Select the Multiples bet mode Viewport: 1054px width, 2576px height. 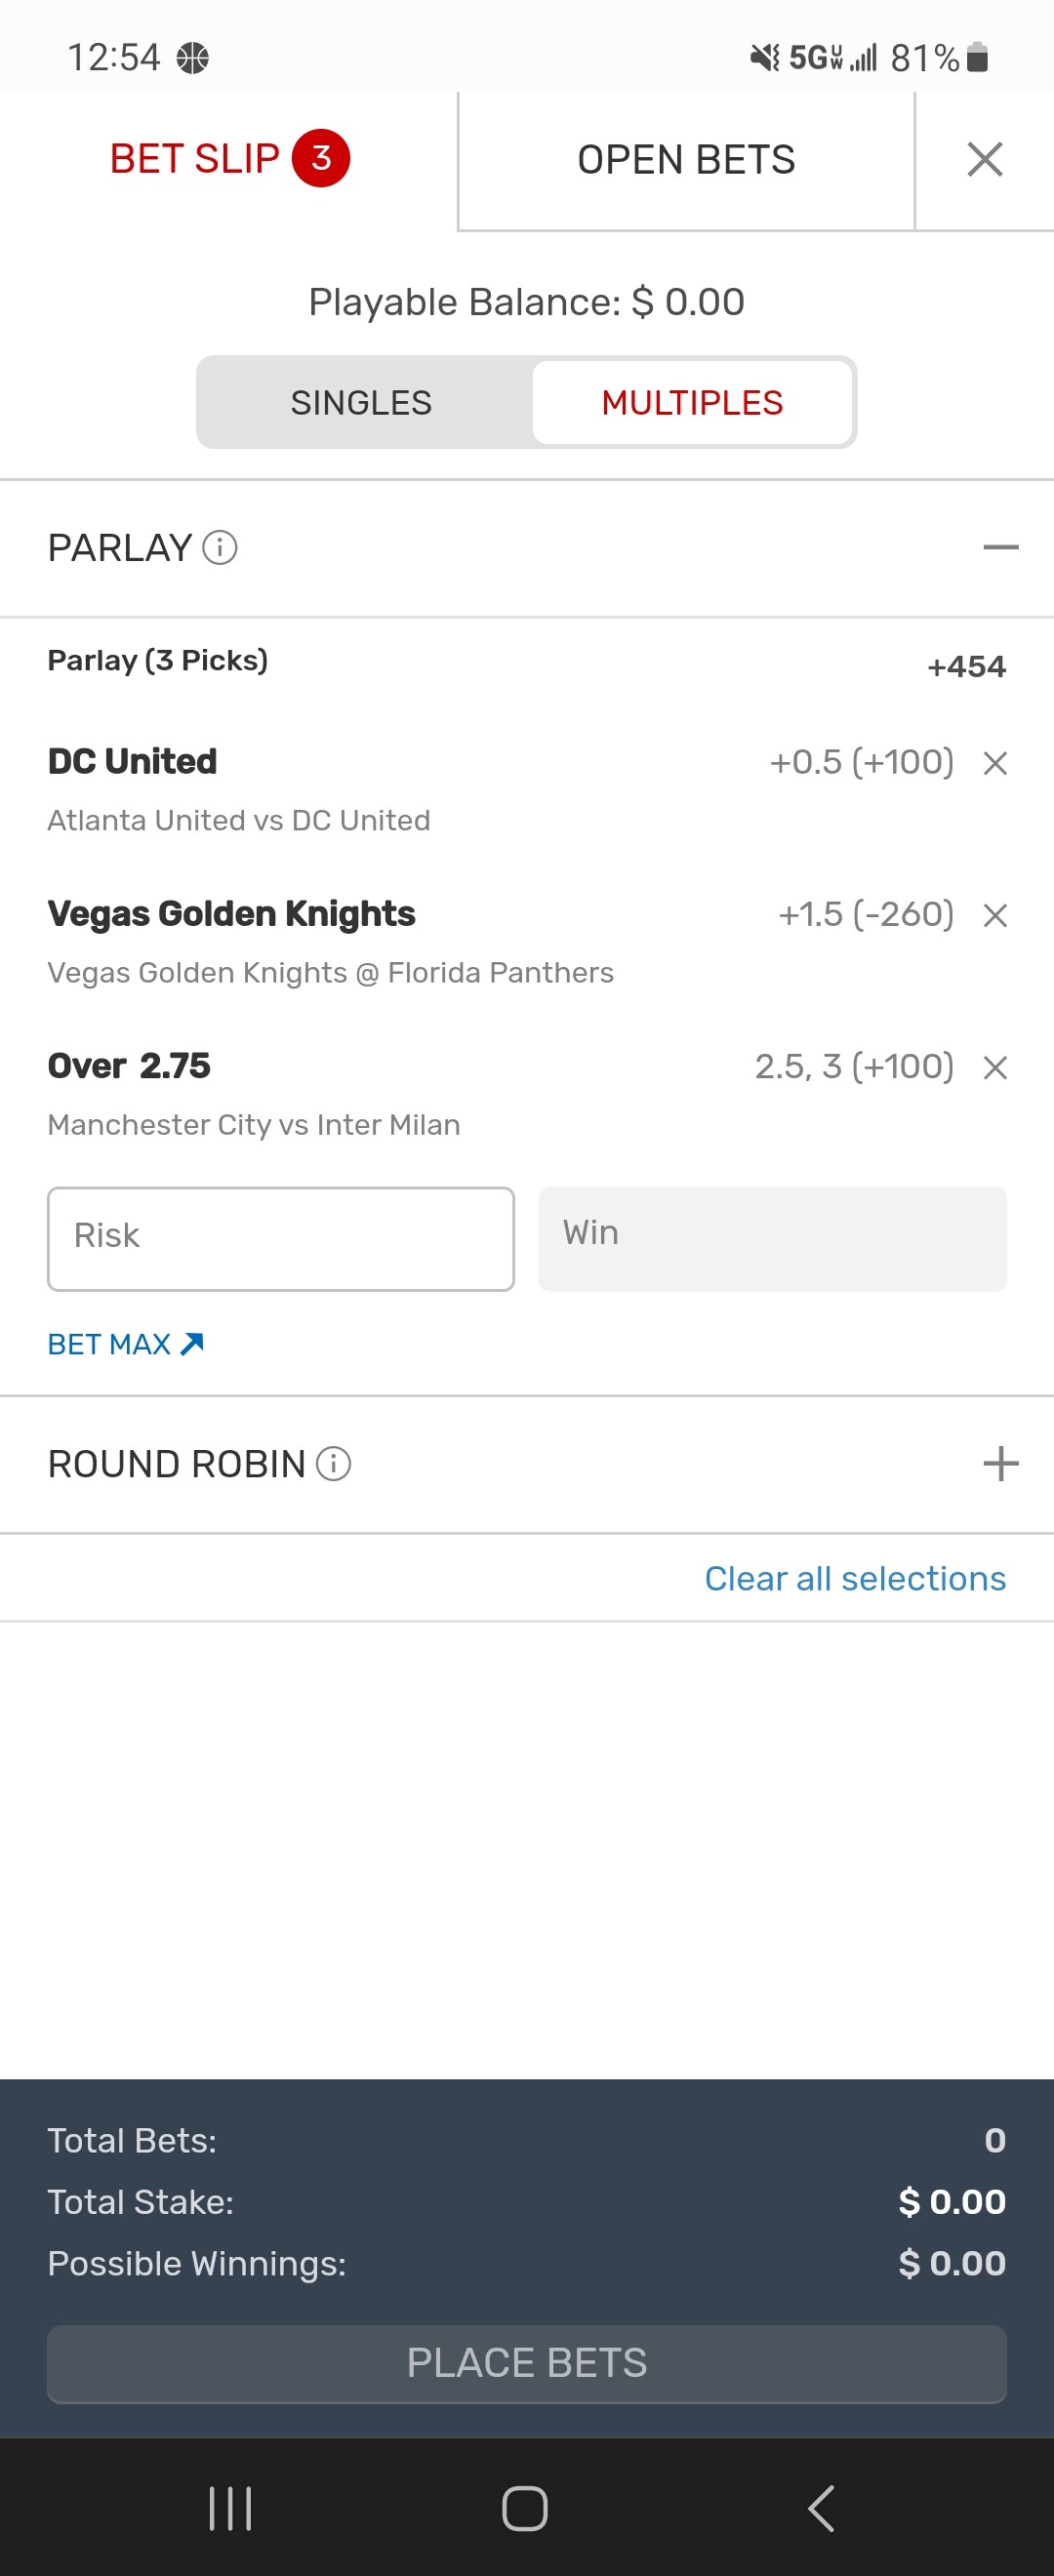[692, 403]
